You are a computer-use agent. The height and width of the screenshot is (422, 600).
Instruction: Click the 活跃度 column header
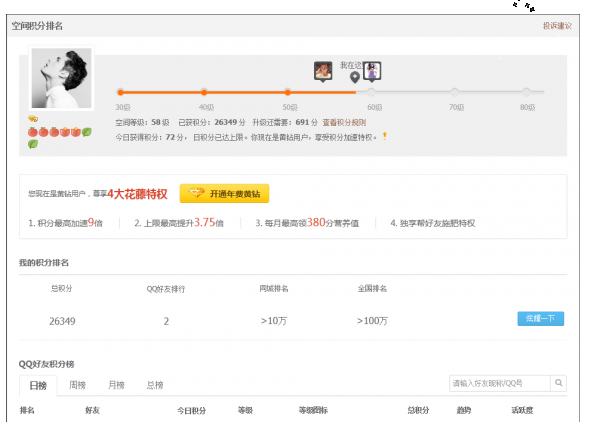[x=522, y=410]
